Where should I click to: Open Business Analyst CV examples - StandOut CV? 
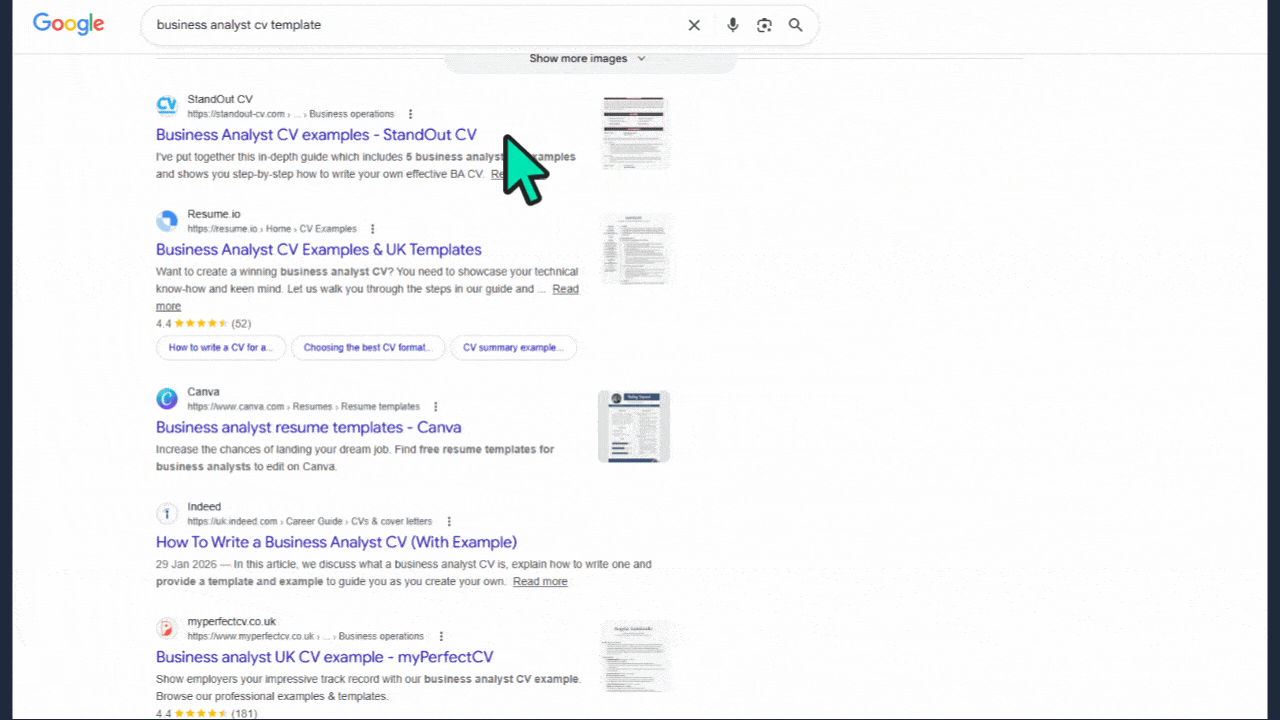pos(316,135)
